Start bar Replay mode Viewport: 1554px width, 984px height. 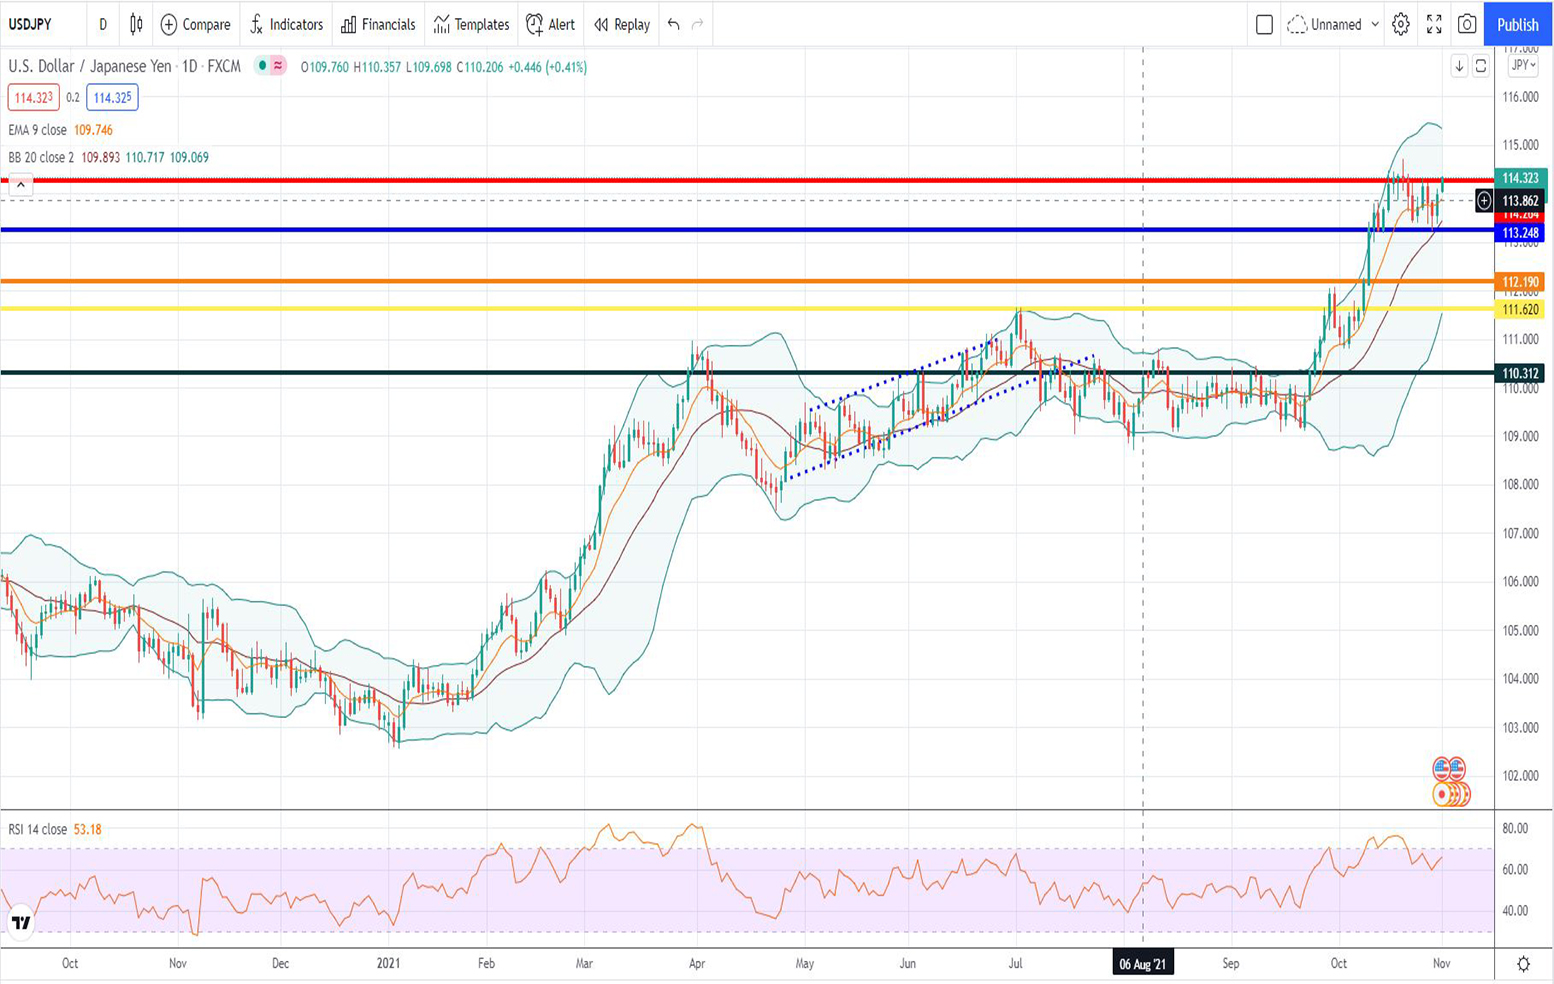coord(621,24)
